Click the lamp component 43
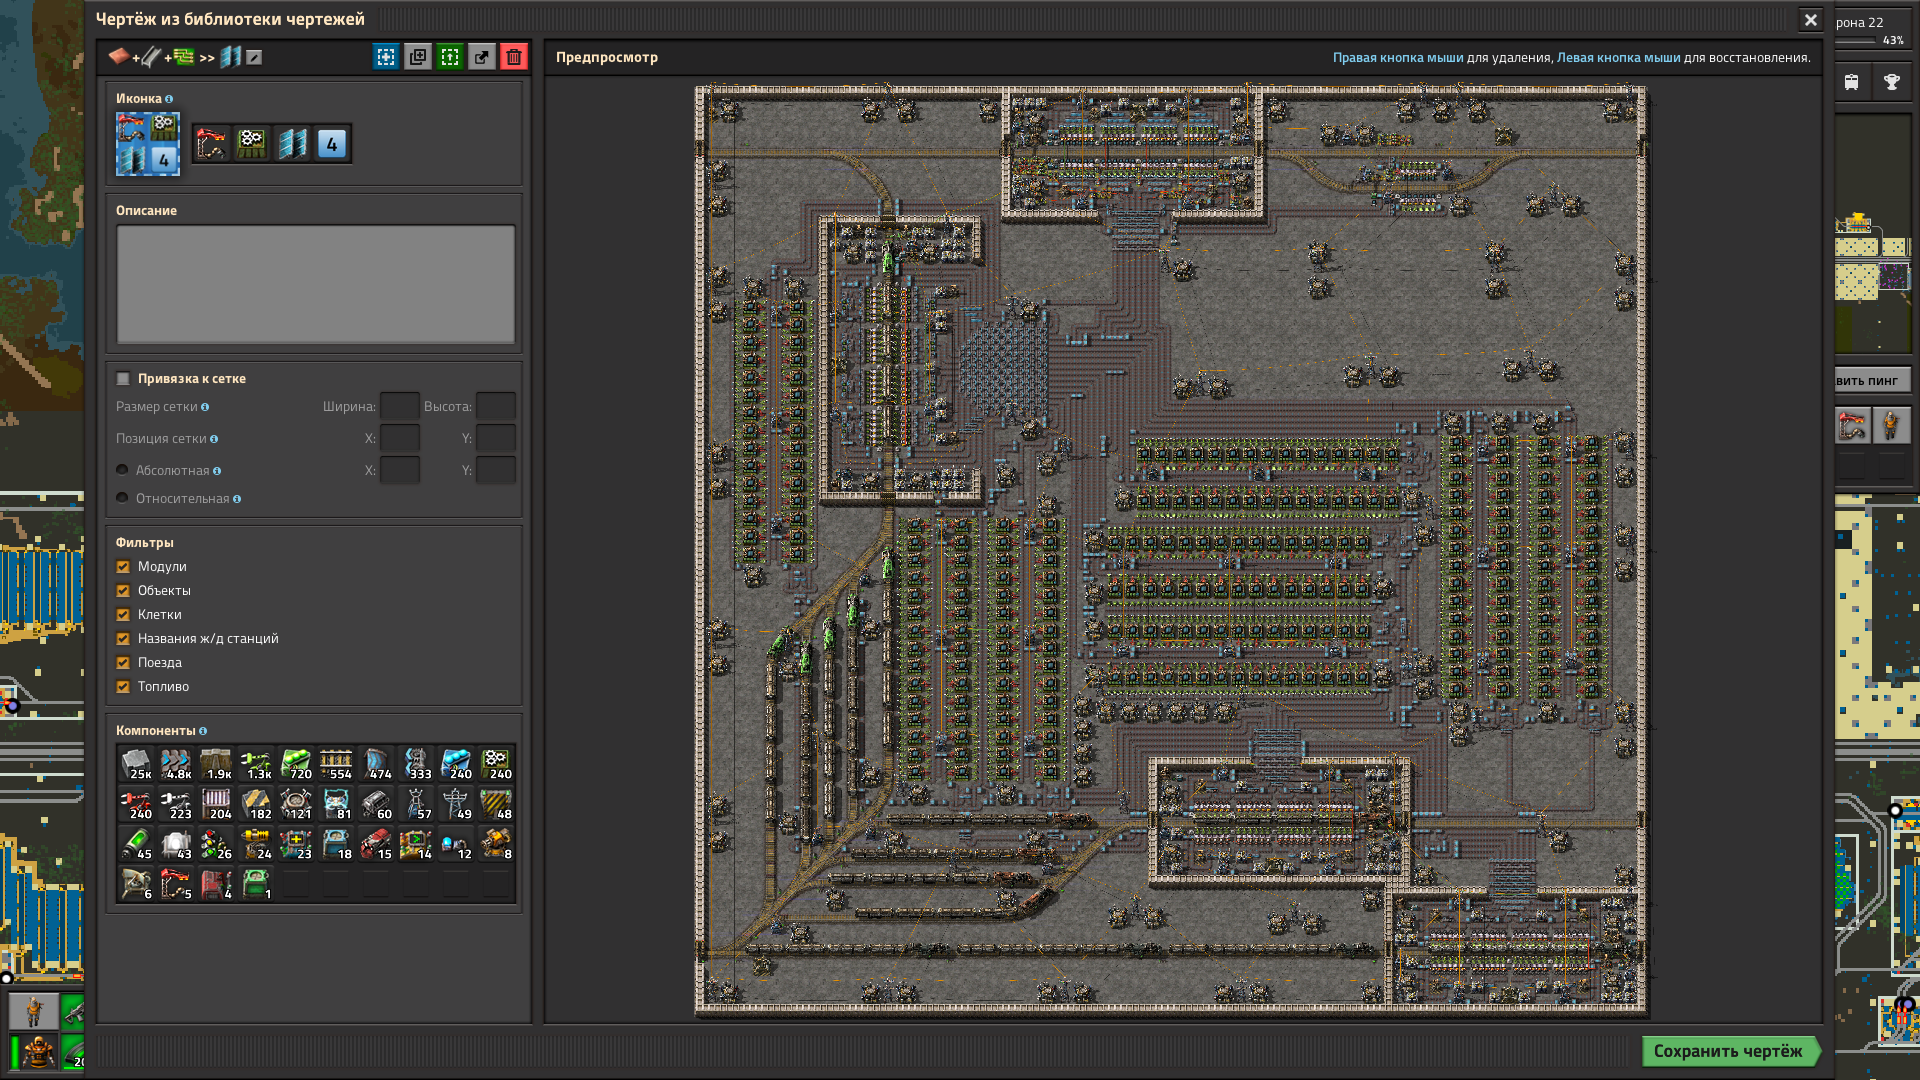The height and width of the screenshot is (1080, 1920). pyautogui.click(x=176, y=844)
